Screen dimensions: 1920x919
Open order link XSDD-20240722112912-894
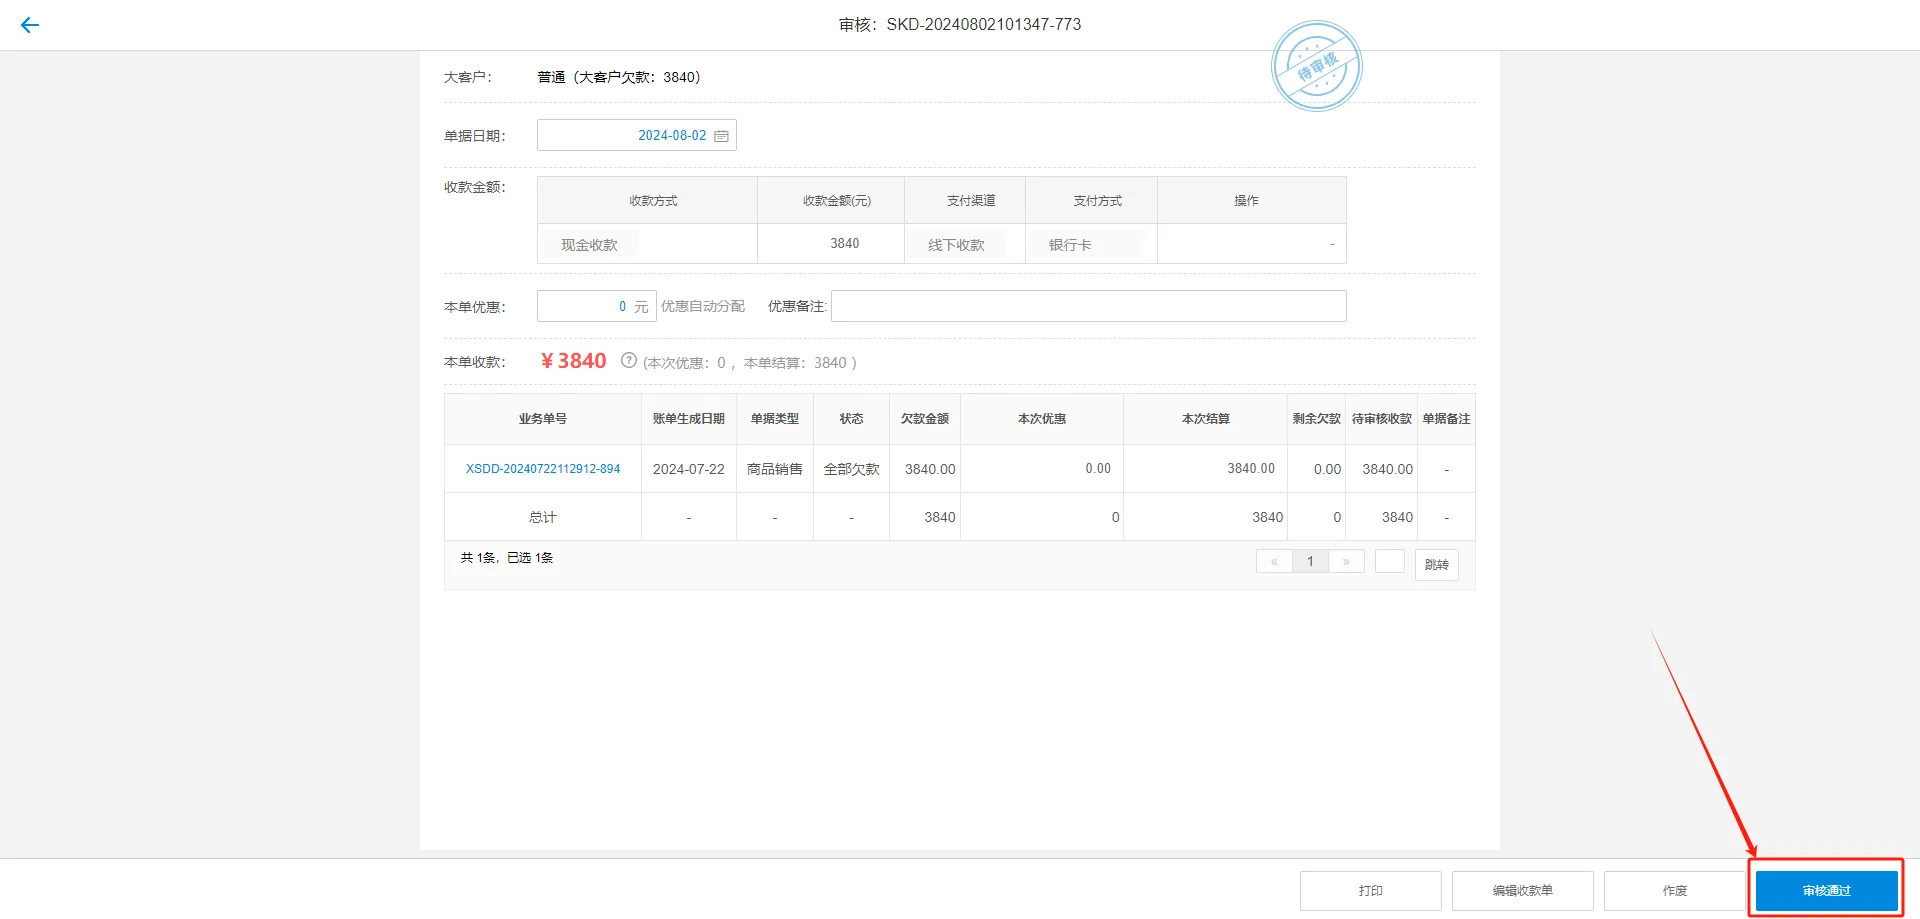pyautogui.click(x=542, y=468)
